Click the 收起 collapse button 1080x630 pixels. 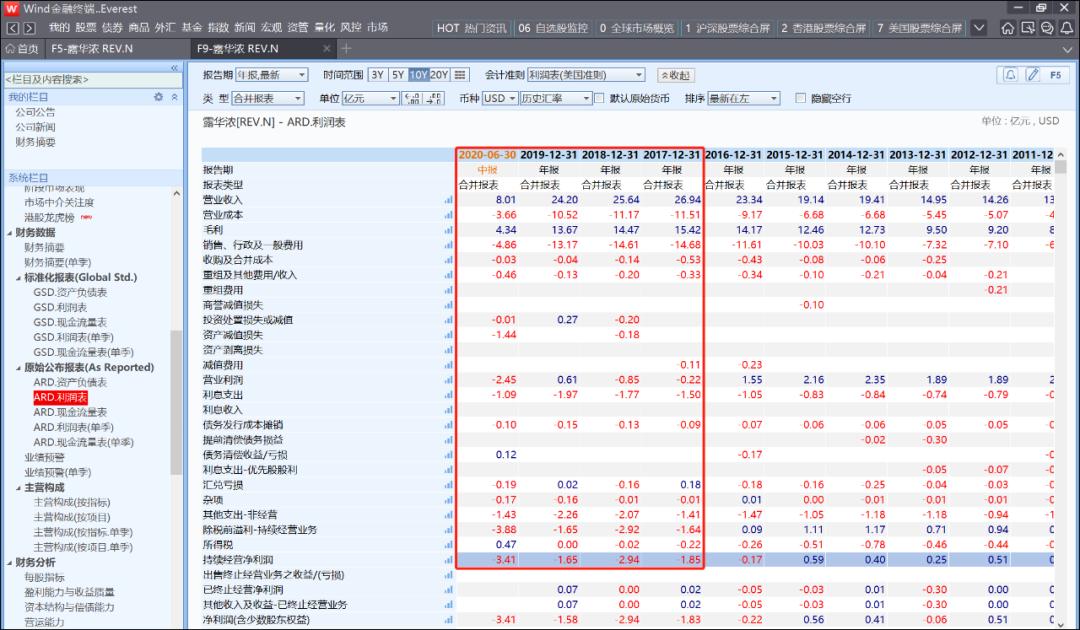pos(676,75)
